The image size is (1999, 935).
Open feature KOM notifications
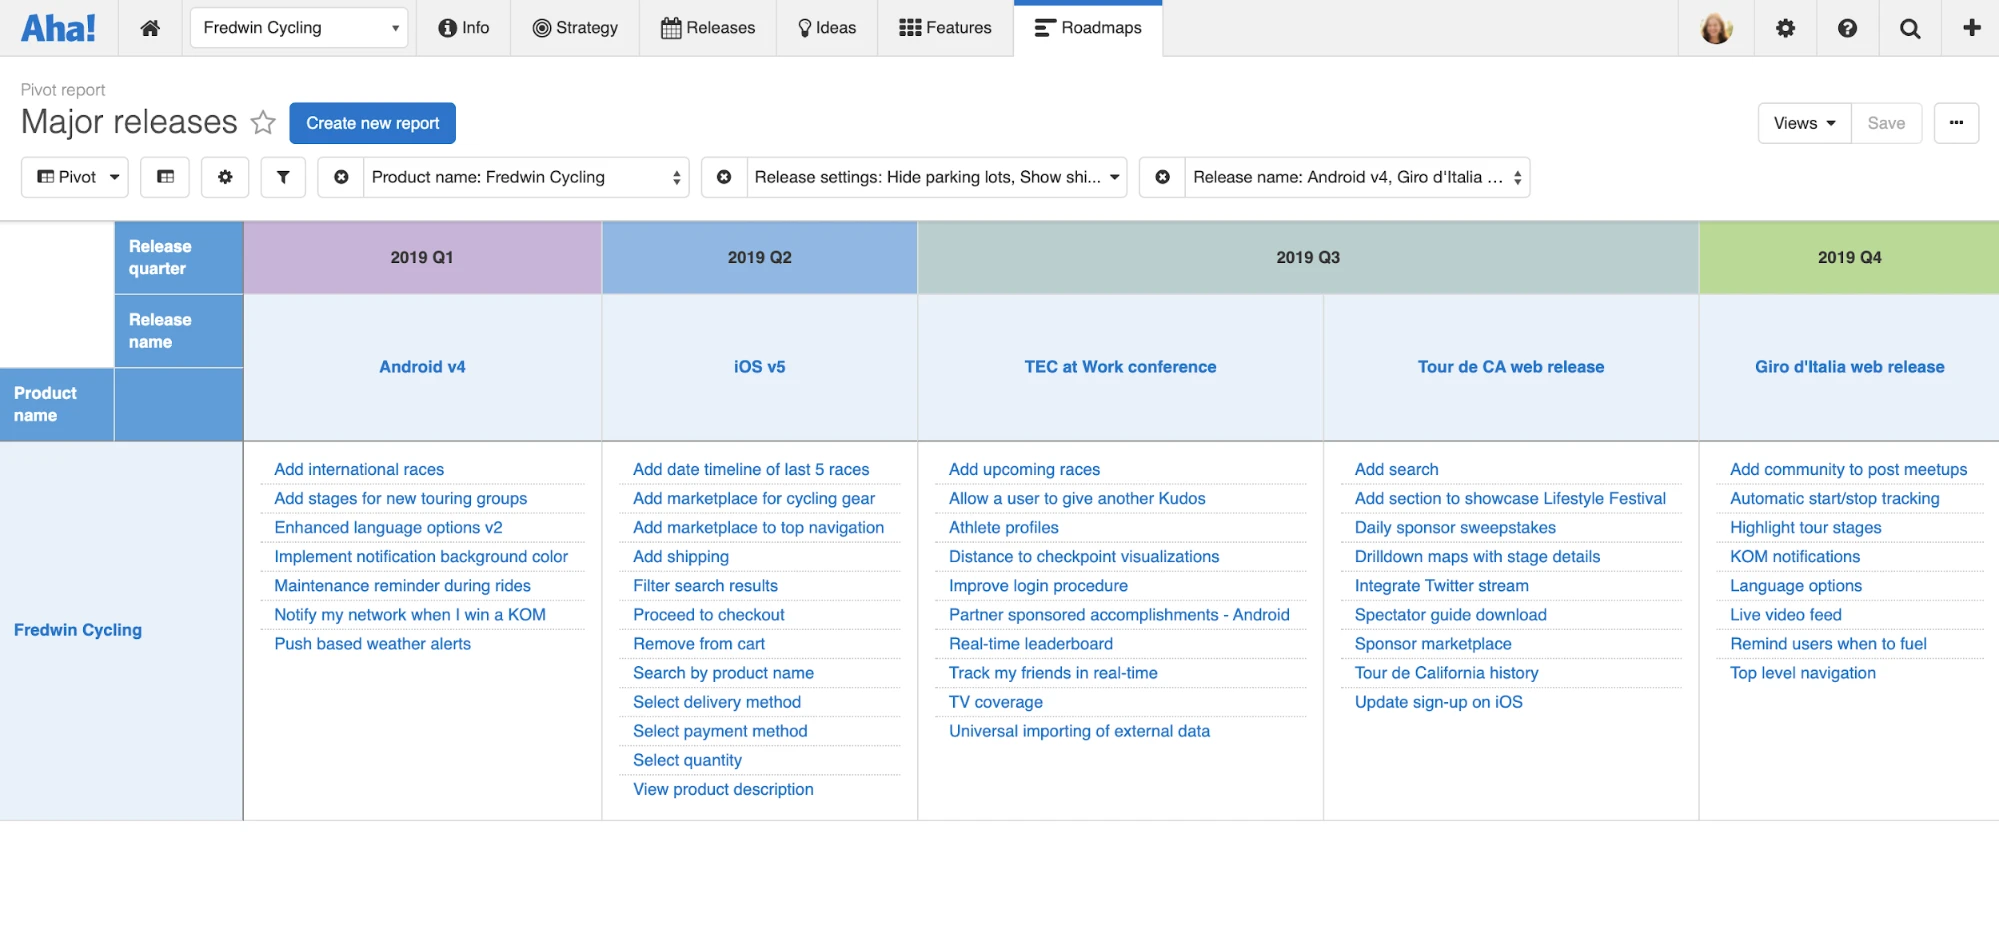1795,556
